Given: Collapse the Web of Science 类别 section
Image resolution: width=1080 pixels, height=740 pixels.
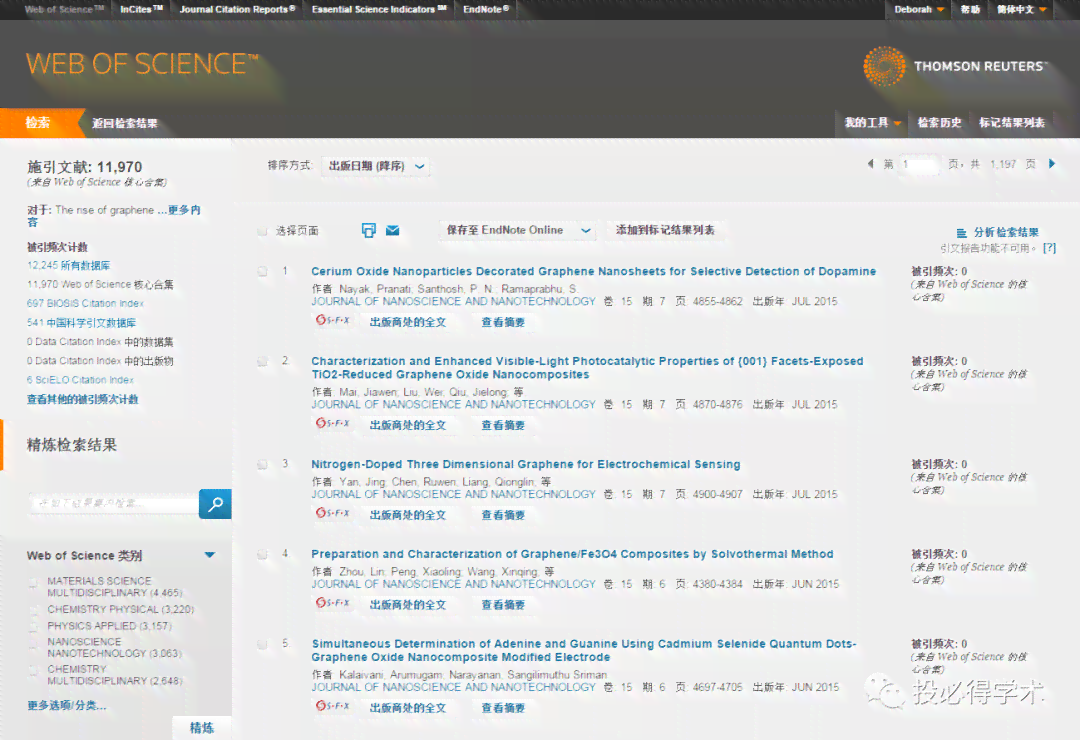Looking at the screenshot, I should tap(210, 555).
